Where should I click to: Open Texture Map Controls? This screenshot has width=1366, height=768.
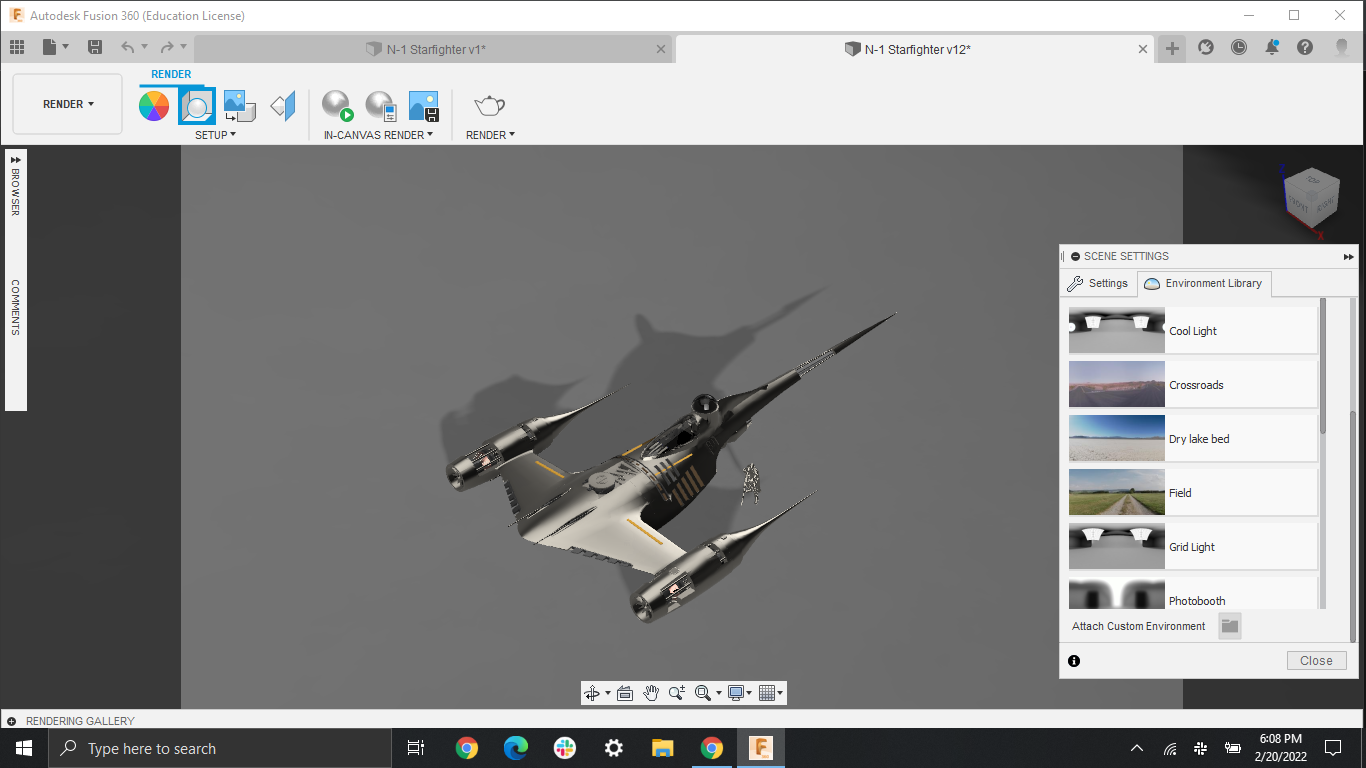239,104
